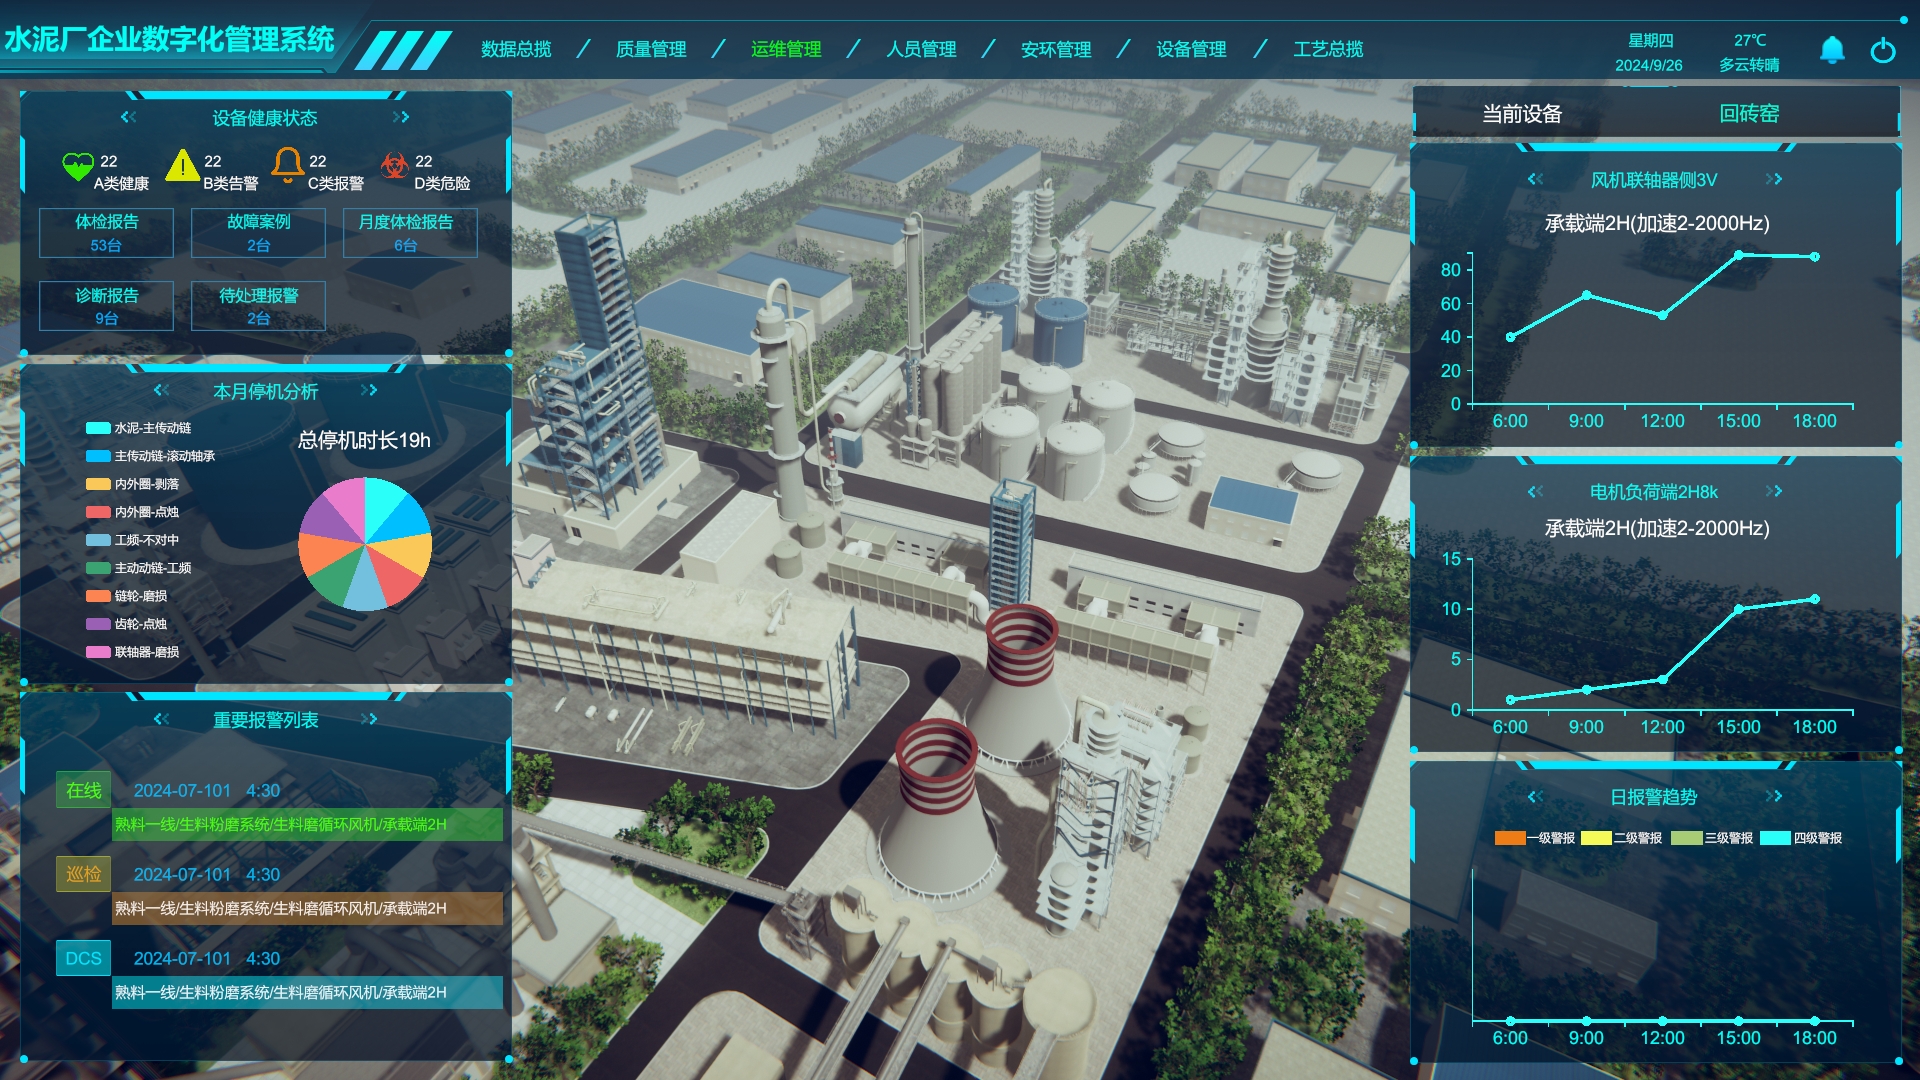
Task: Go to next chart after 风机联轴器侧3V
Action: tap(1774, 180)
